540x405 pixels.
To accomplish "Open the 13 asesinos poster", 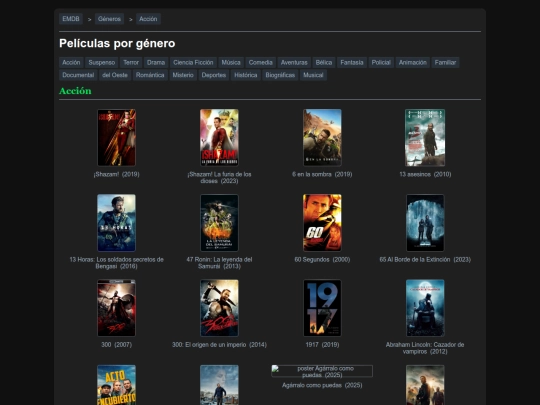I will click(425, 137).
